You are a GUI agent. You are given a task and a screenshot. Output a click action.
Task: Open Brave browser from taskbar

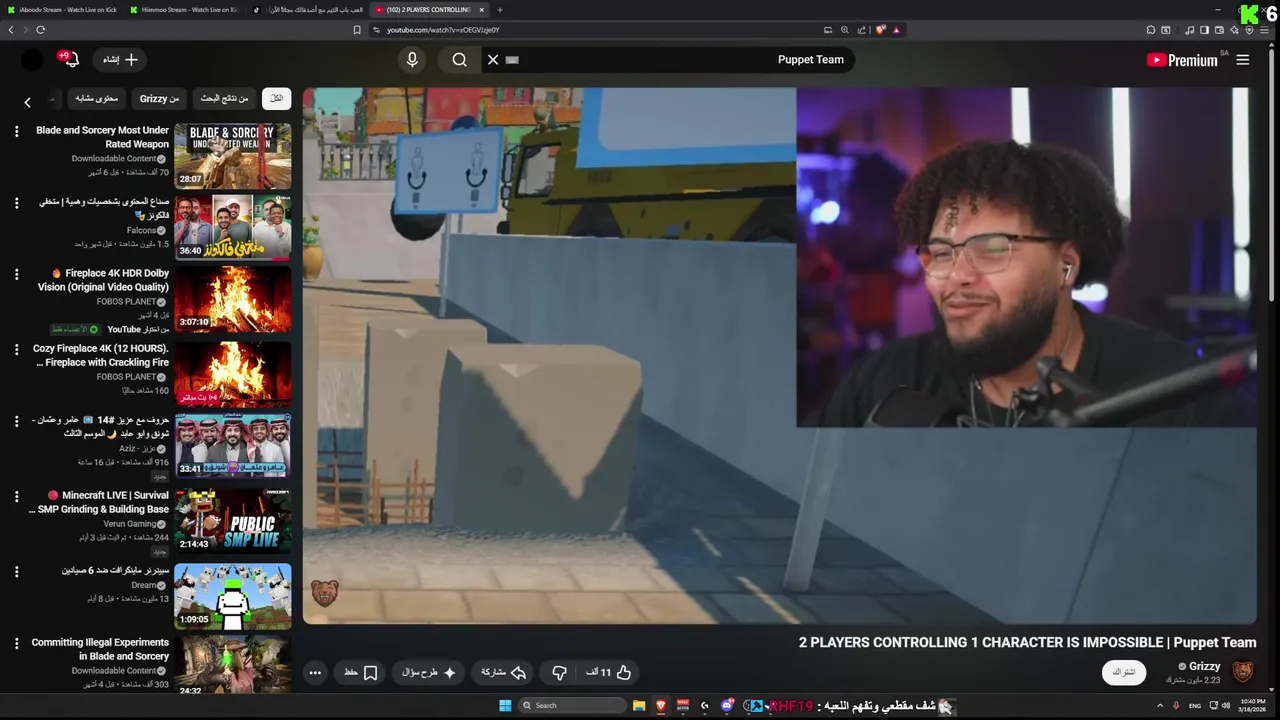(x=661, y=705)
